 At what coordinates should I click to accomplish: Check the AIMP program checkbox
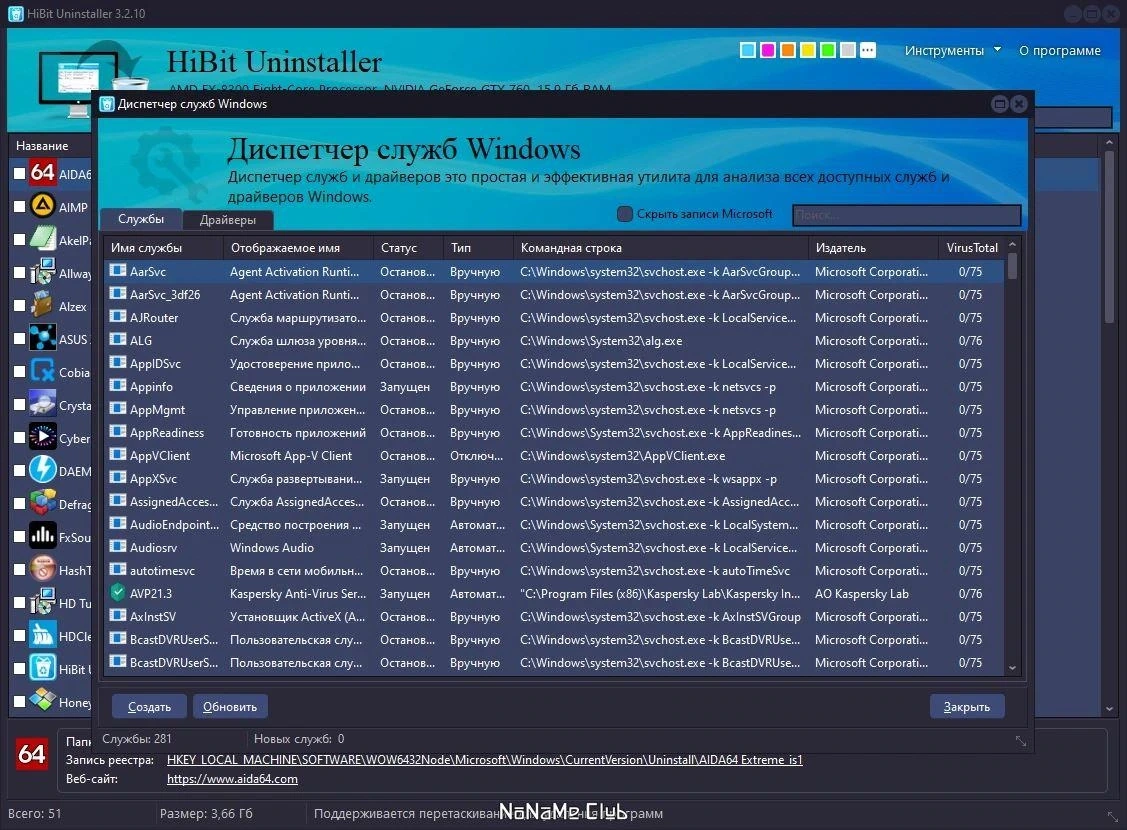click(x=19, y=206)
